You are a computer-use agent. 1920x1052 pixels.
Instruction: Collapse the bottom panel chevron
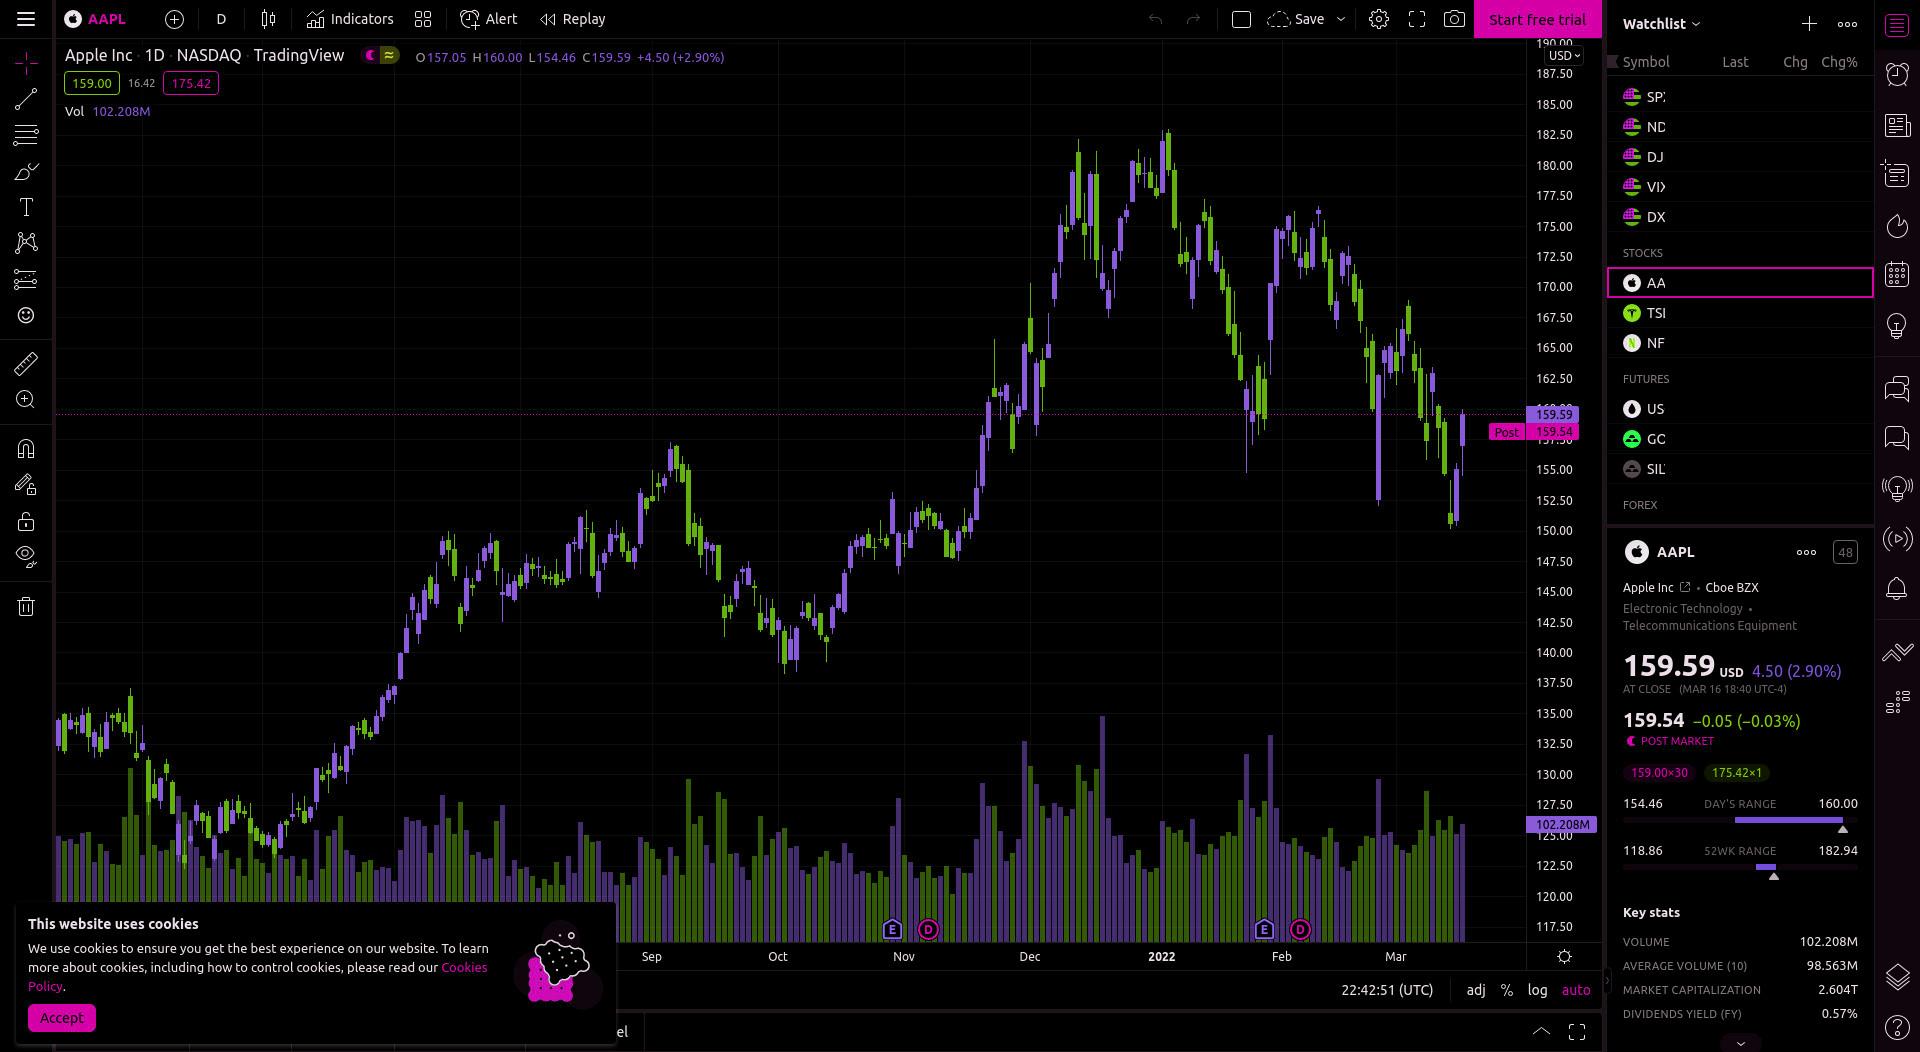point(1541,1032)
